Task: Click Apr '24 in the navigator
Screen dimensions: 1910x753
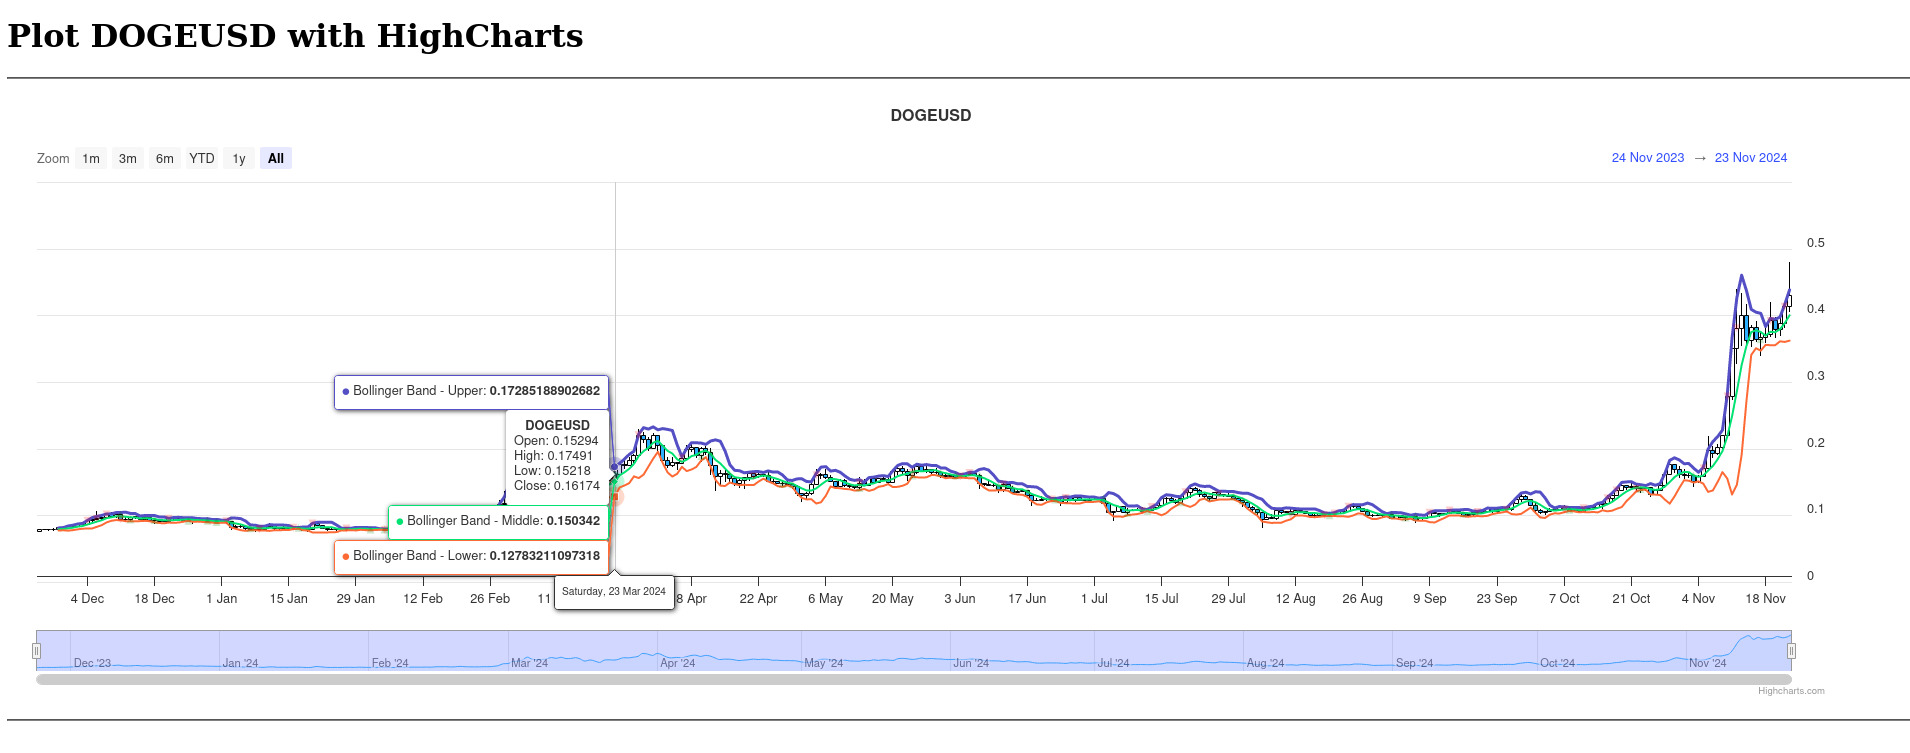Action: pos(677,663)
